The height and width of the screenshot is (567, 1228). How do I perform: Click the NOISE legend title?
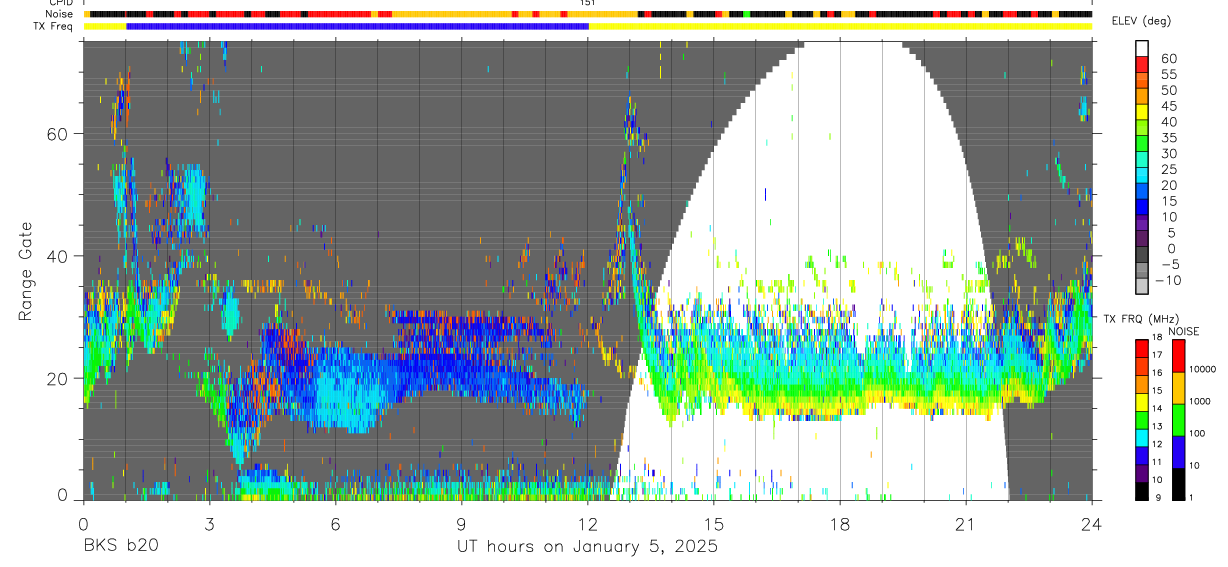coord(1182,331)
